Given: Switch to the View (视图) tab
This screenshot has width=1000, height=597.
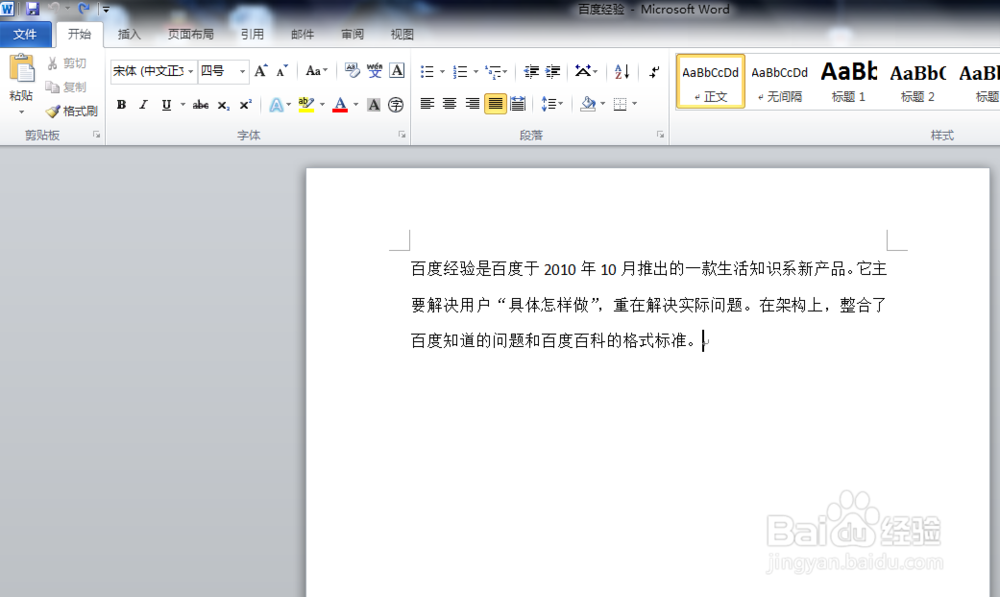Looking at the screenshot, I should tap(402, 34).
